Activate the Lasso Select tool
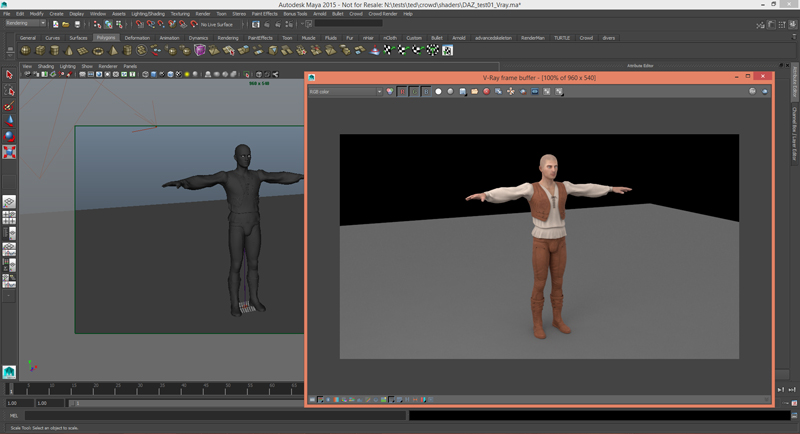This screenshot has height=434, width=800. (9, 91)
